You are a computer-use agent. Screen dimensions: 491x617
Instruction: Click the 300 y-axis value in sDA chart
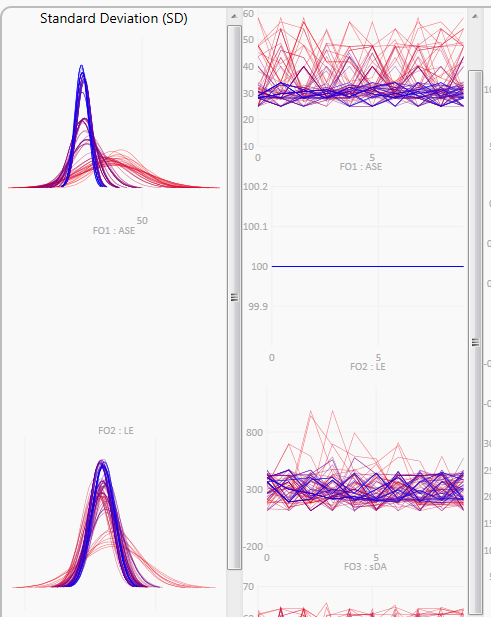(x=254, y=490)
